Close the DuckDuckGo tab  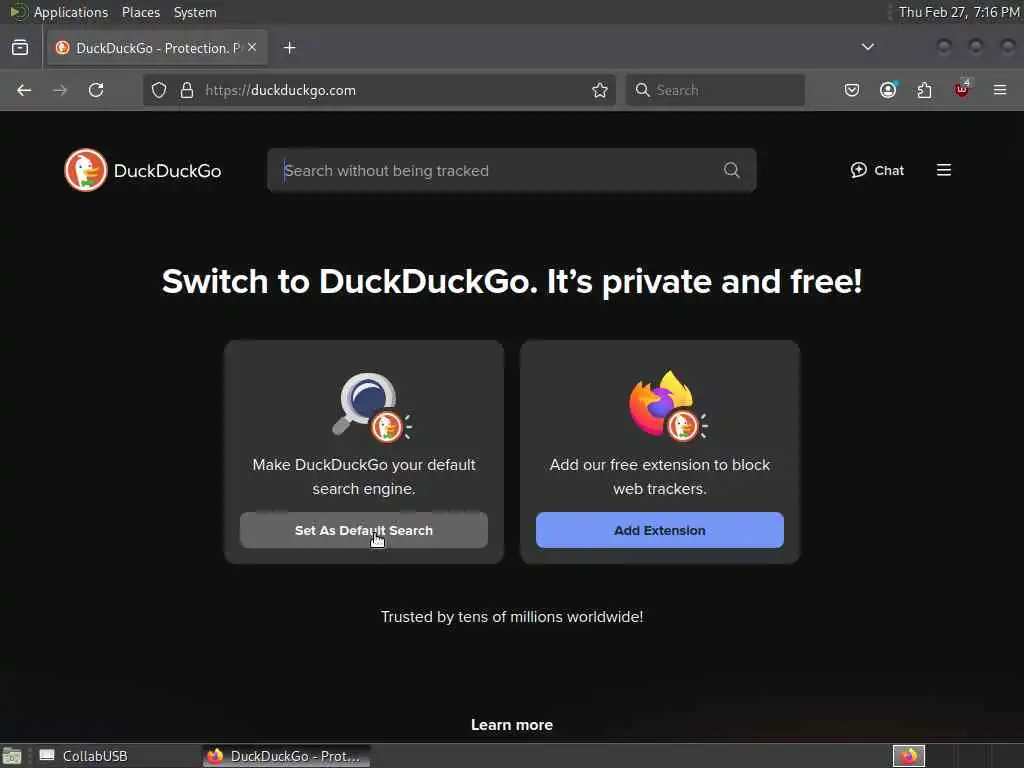coord(252,47)
